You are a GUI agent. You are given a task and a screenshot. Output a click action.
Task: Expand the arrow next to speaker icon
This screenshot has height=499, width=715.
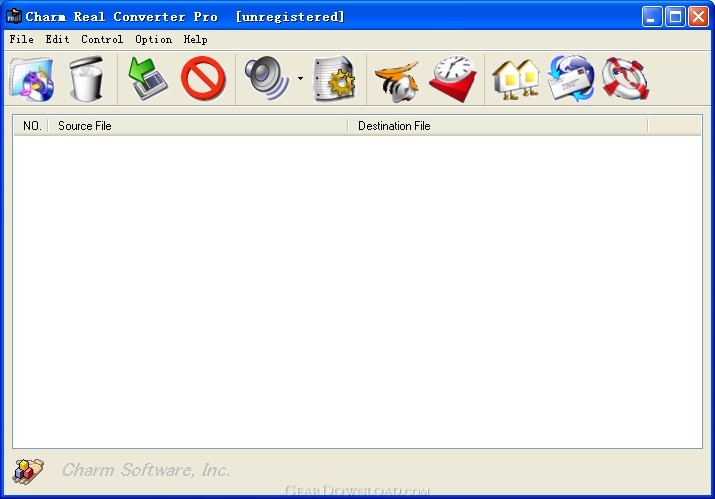[300, 78]
